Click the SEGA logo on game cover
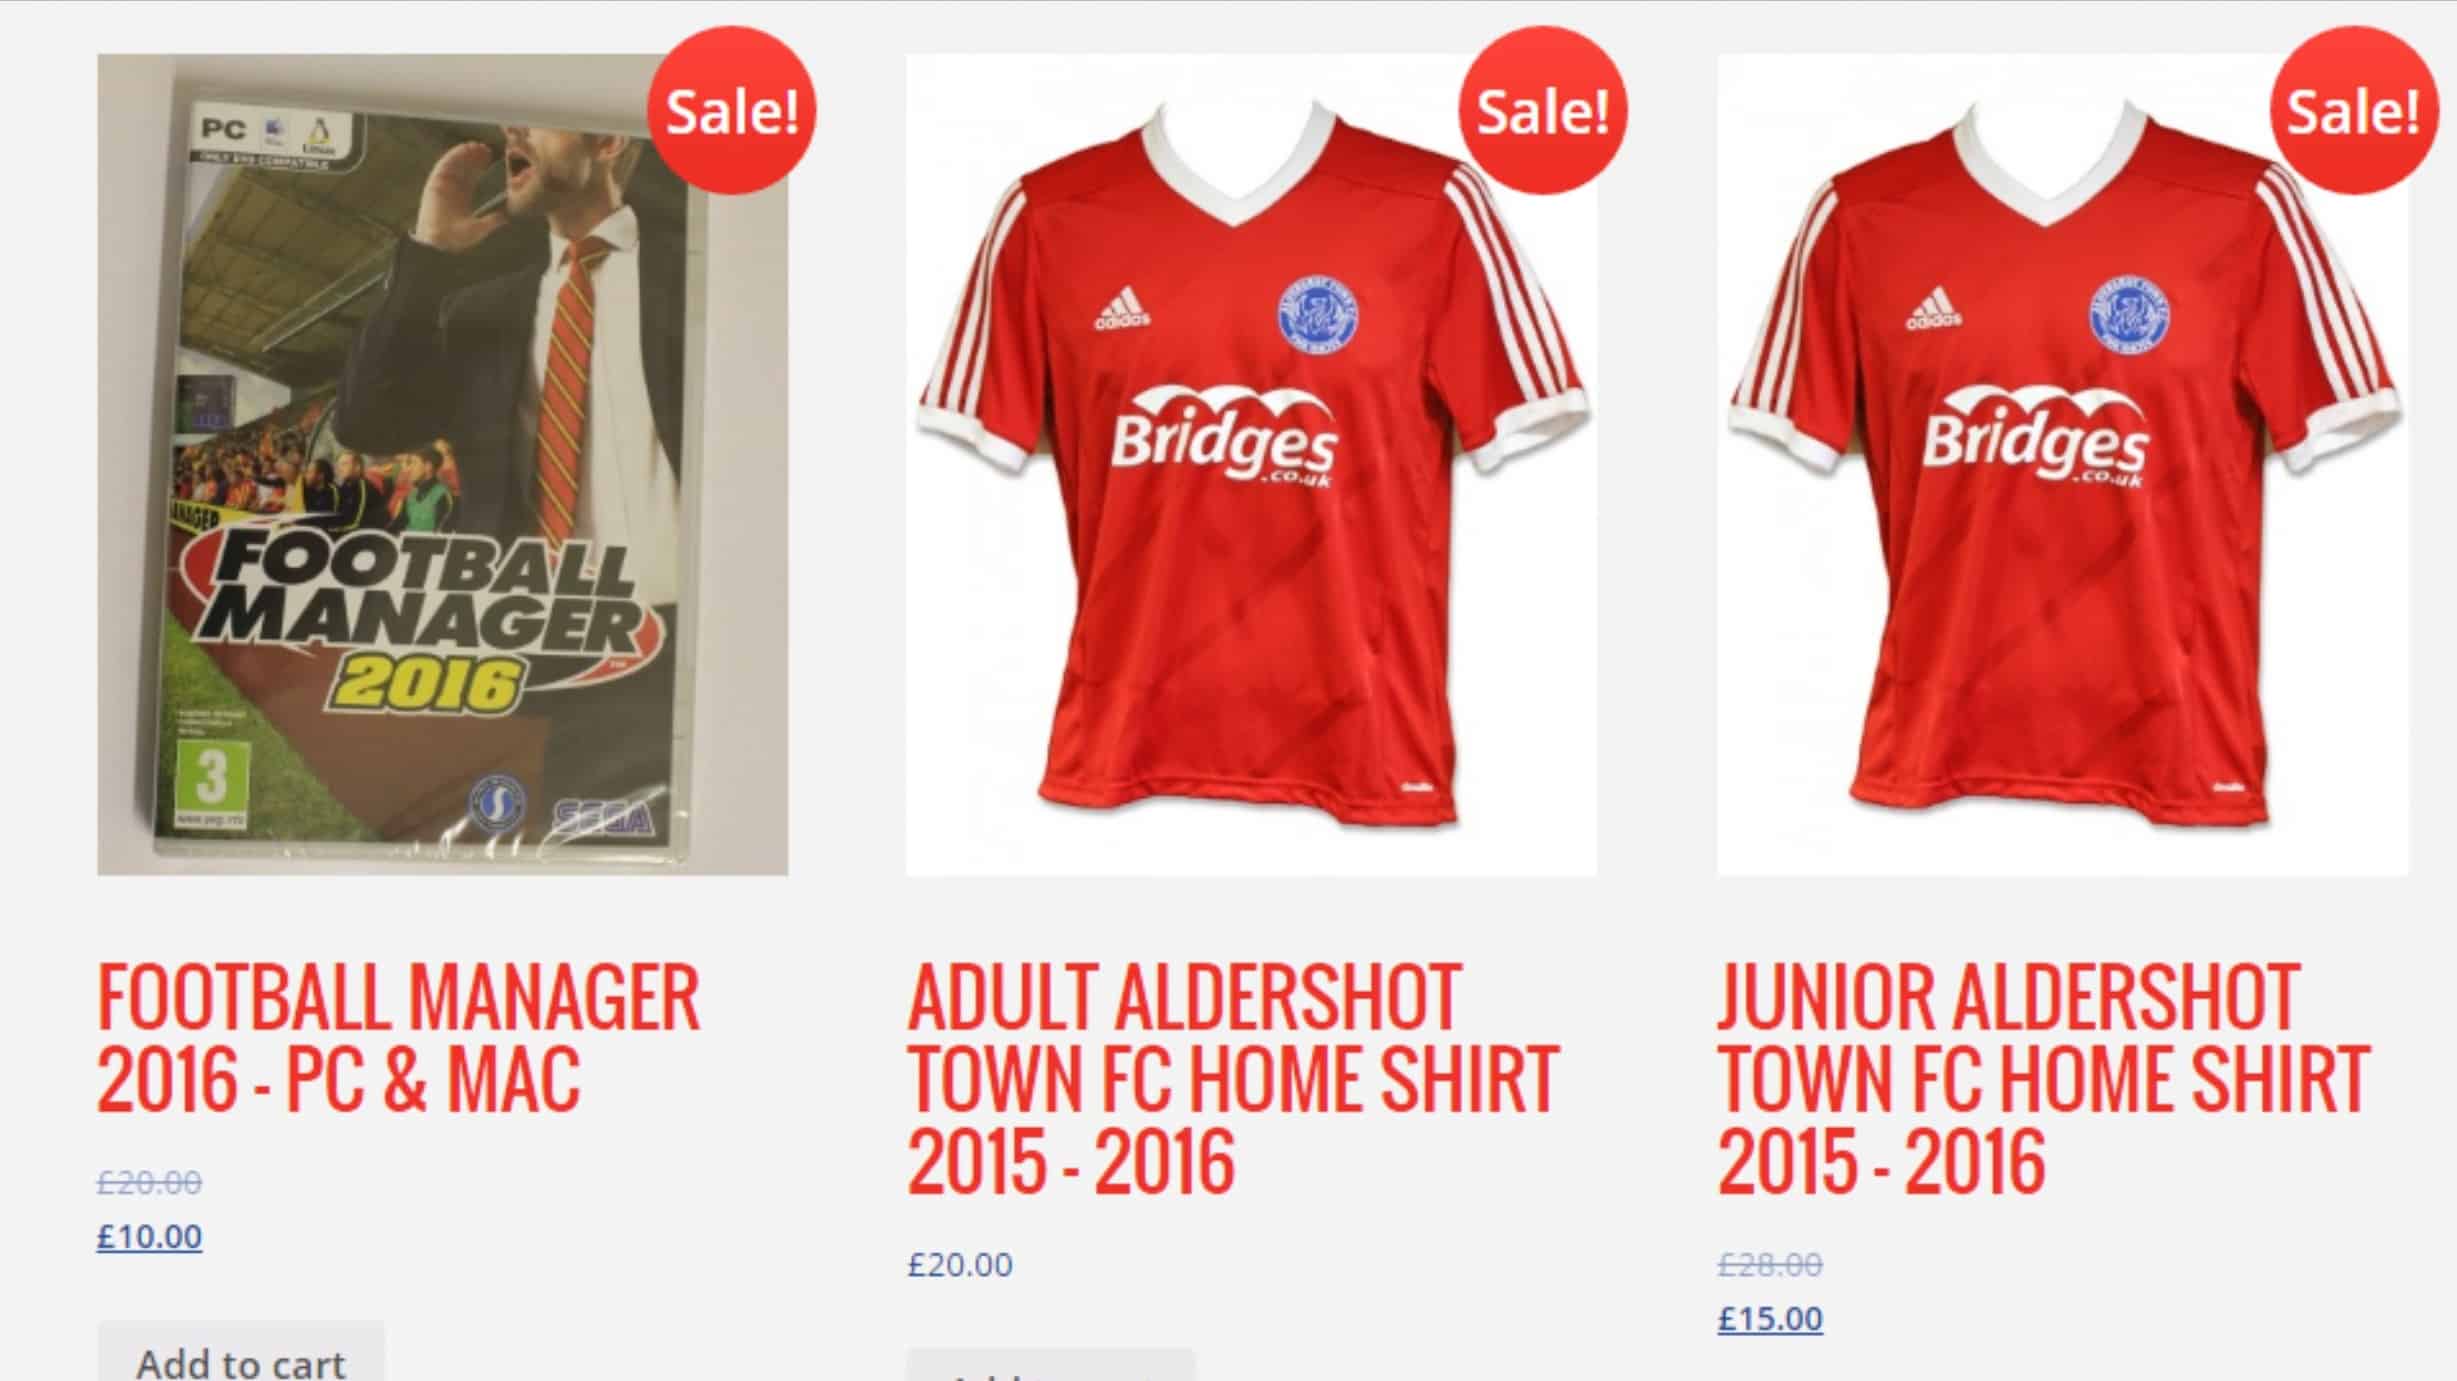This screenshot has width=2457, height=1381. click(x=603, y=818)
